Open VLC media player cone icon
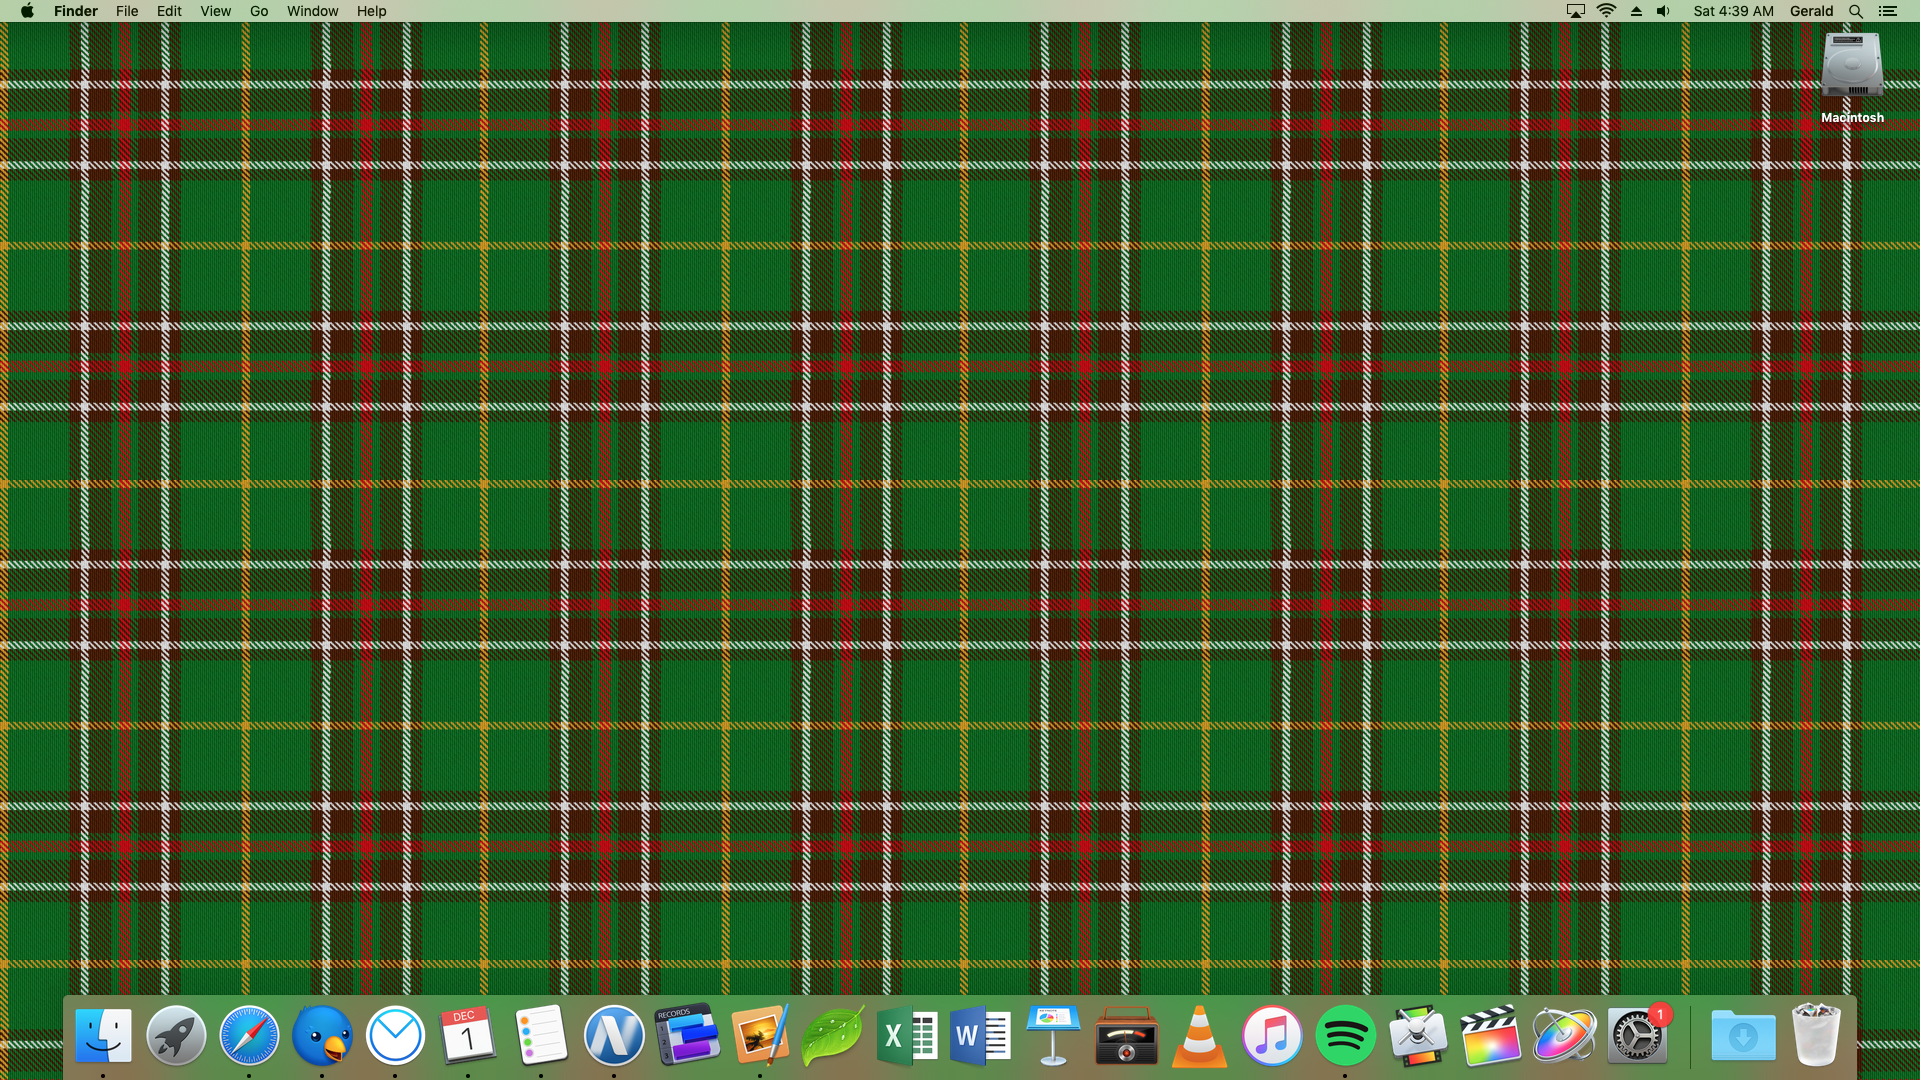 pyautogui.click(x=1199, y=1035)
